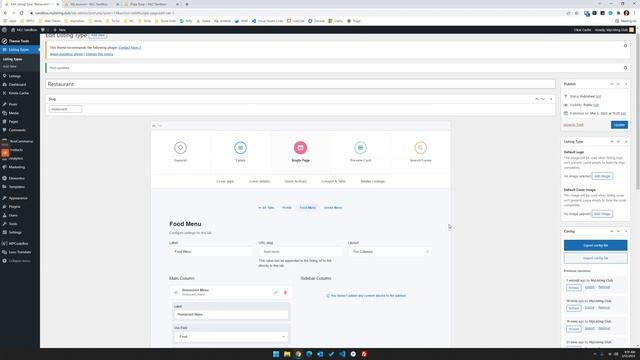
Task: Open the Layout dropdown showing Two Columns
Action: 390,252
